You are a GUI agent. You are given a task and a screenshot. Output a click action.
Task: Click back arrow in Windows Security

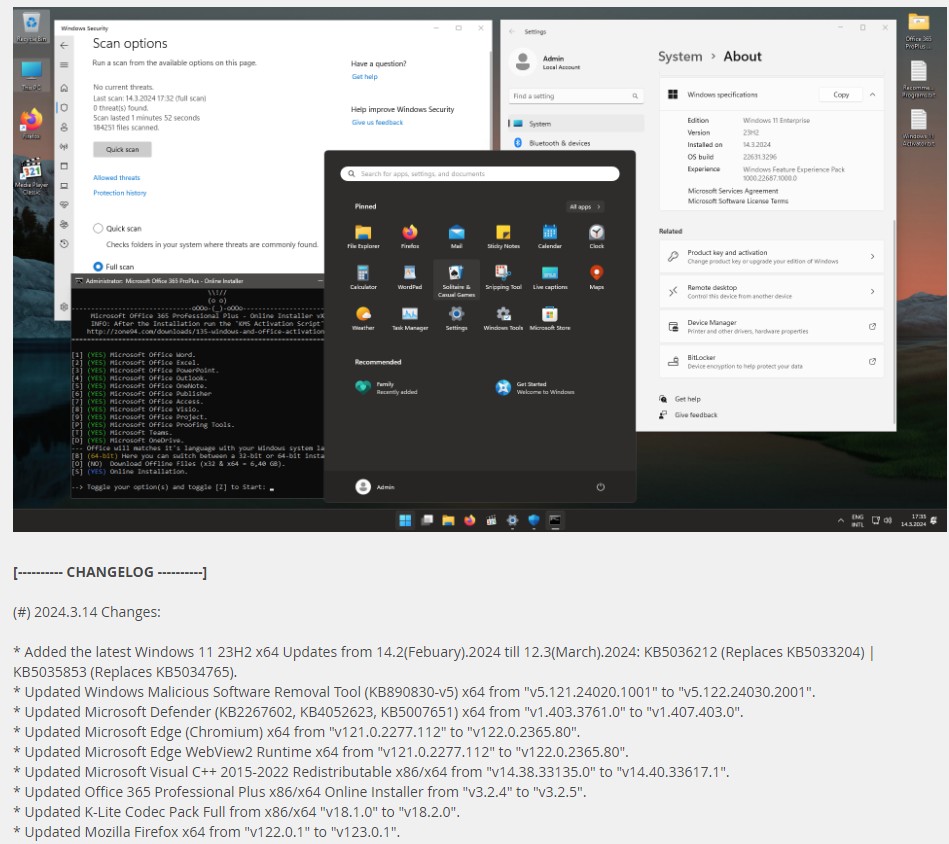[x=64, y=45]
